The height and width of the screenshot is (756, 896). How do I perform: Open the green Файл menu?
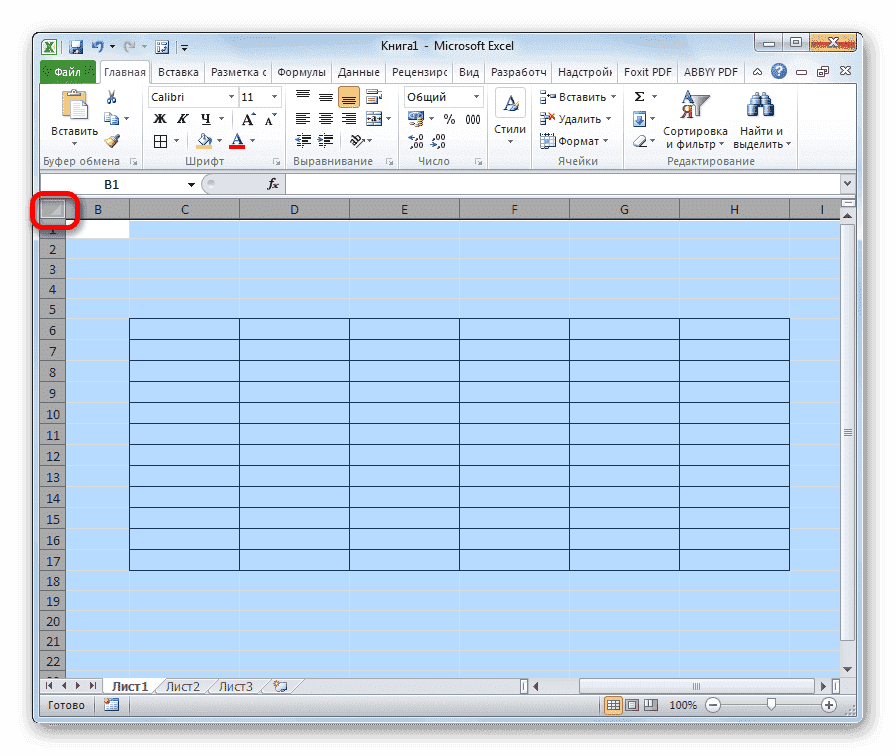[x=66, y=71]
